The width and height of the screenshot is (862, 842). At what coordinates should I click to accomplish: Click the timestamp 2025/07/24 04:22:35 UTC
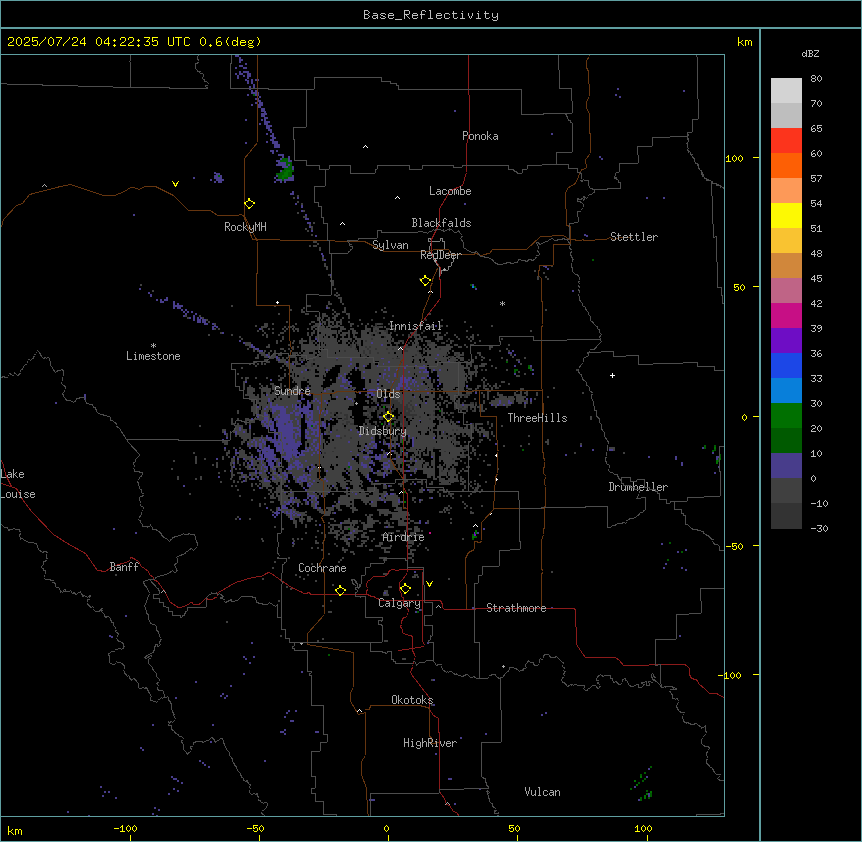(x=99, y=42)
